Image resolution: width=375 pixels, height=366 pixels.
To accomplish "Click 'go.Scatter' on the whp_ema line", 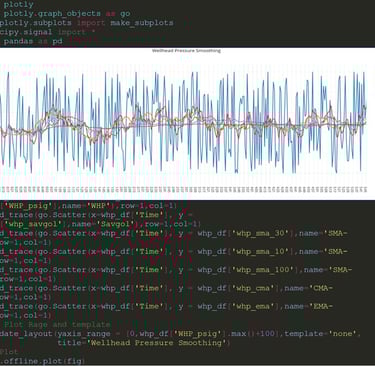I will 62,307.
